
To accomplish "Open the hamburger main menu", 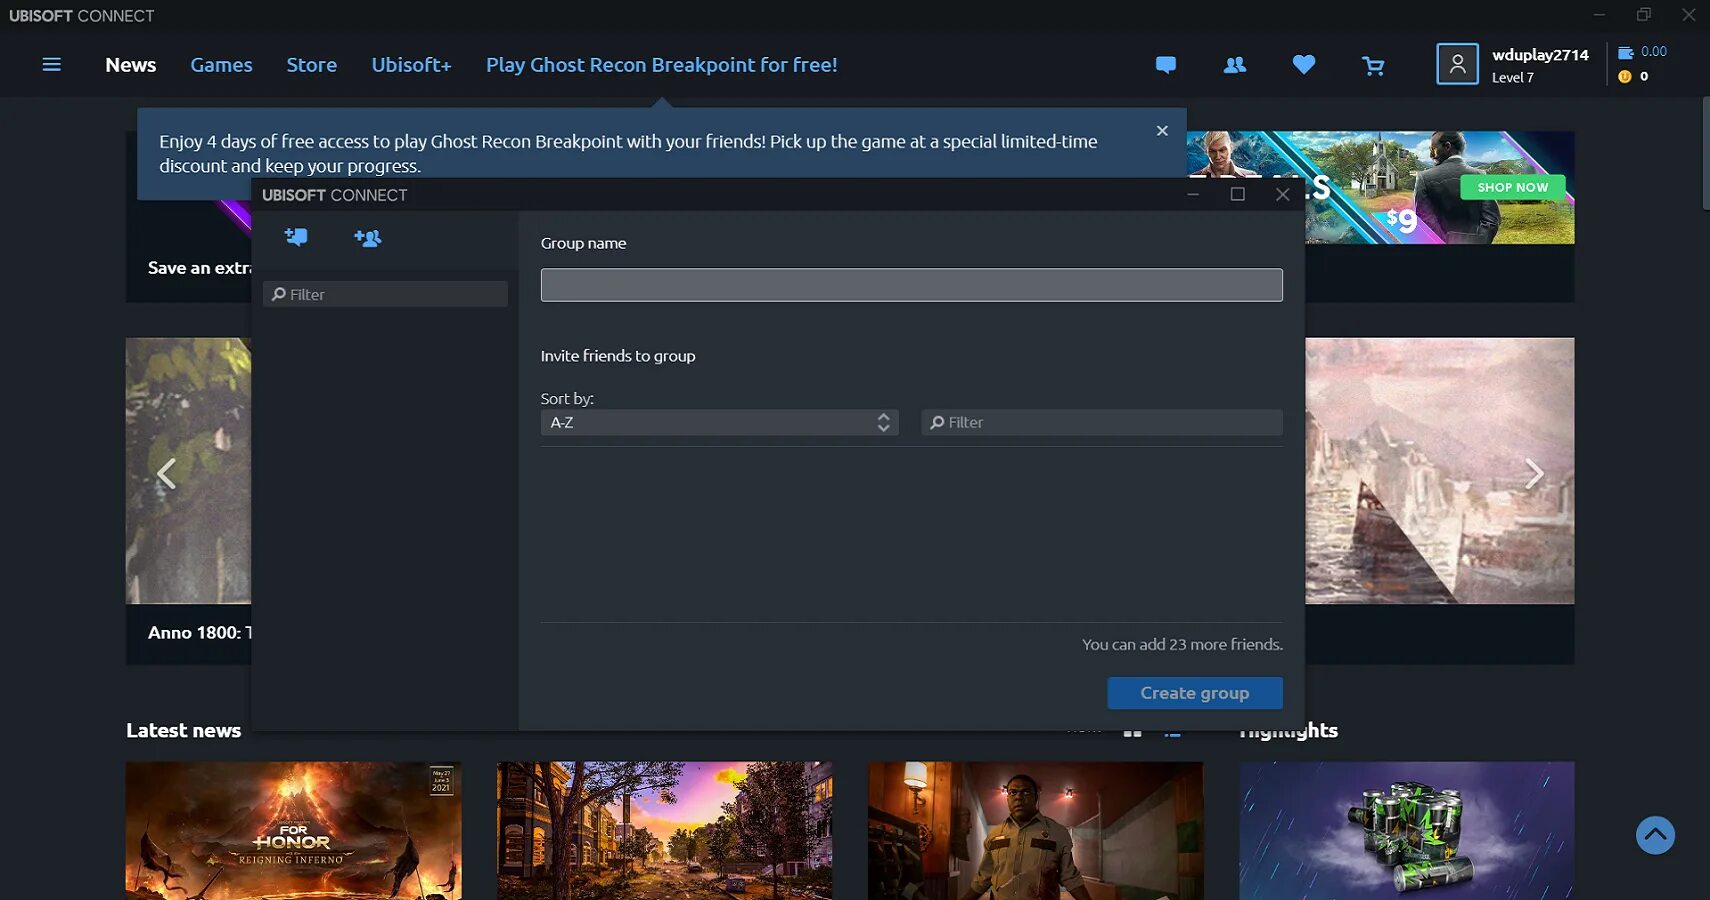I will point(52,65).
